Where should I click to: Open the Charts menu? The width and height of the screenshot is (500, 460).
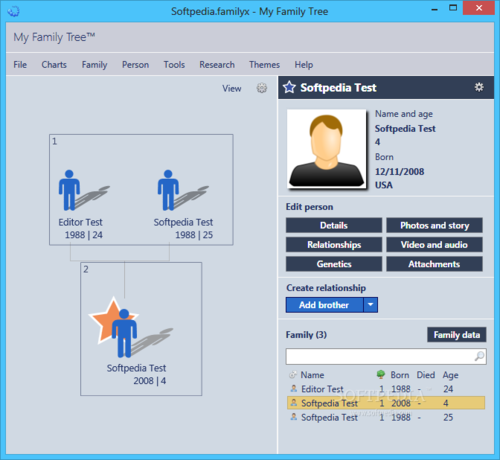(x=54, y=65)
